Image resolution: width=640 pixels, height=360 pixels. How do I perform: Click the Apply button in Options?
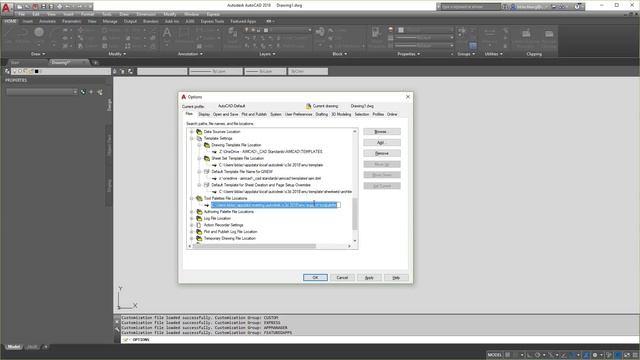pos(369,278)
